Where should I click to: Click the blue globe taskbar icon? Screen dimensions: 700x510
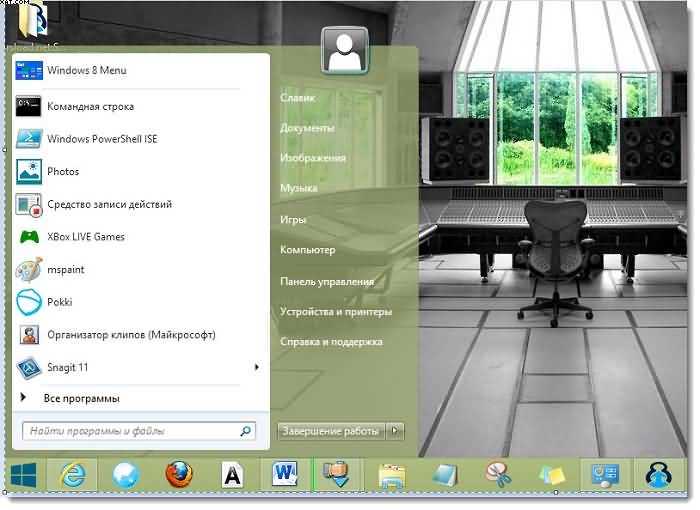coord(126,475)
